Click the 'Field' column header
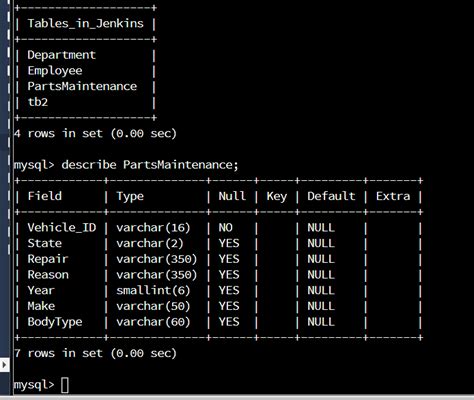474x400 pixels. (45, 196)
